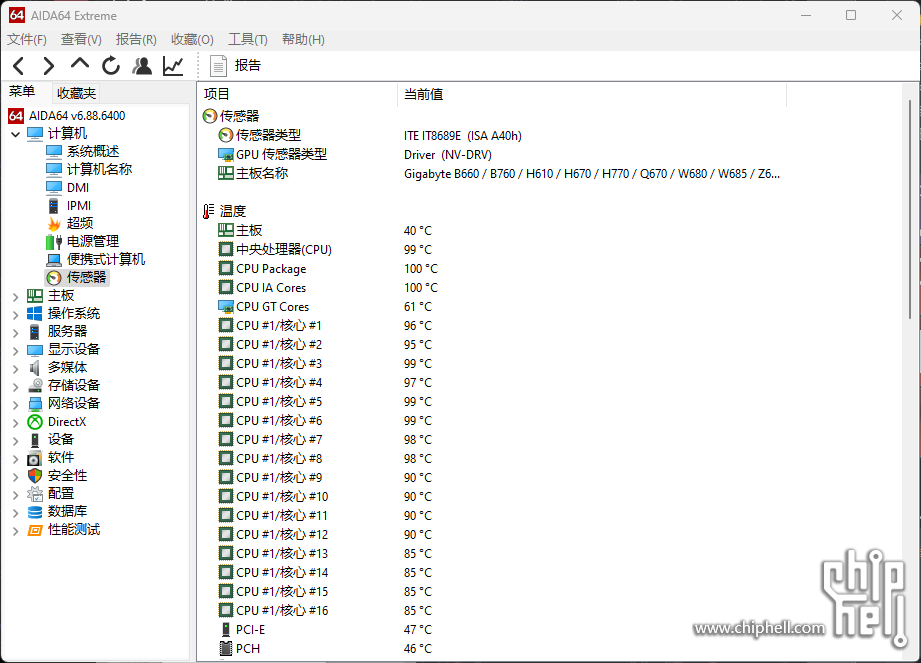Select the 系统概述 monitor icon
The image size is (921, 663).
[x=54, y=152]
